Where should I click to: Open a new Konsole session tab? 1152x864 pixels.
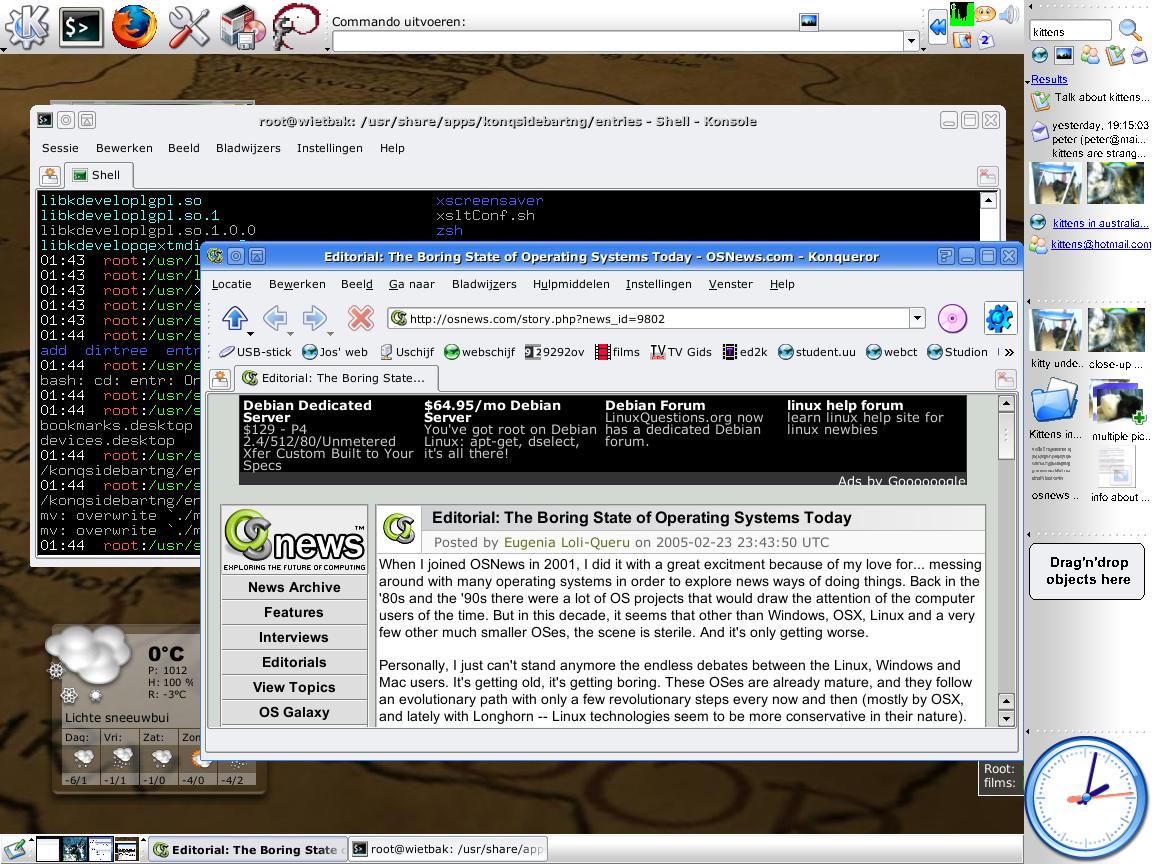click(x=50, y=176)
